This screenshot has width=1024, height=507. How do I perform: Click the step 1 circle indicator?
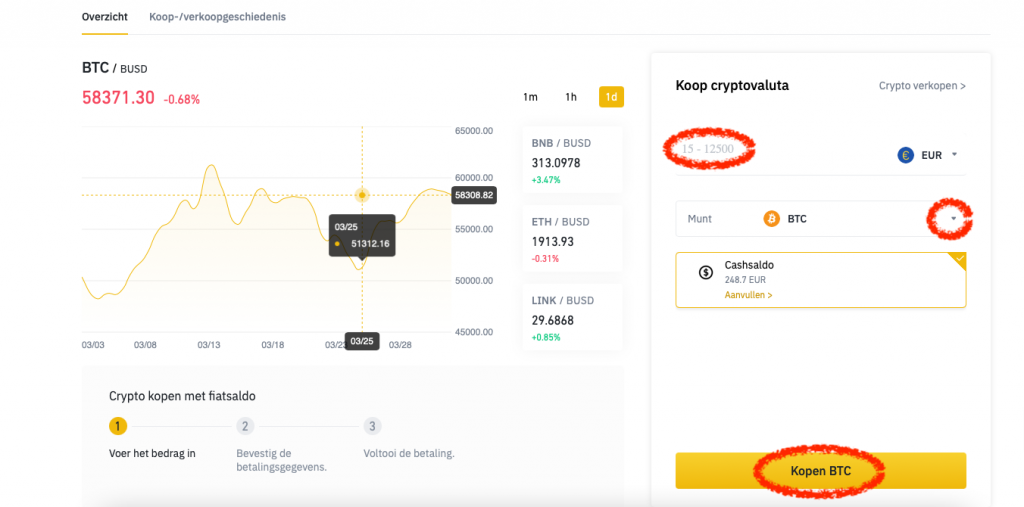118,426
